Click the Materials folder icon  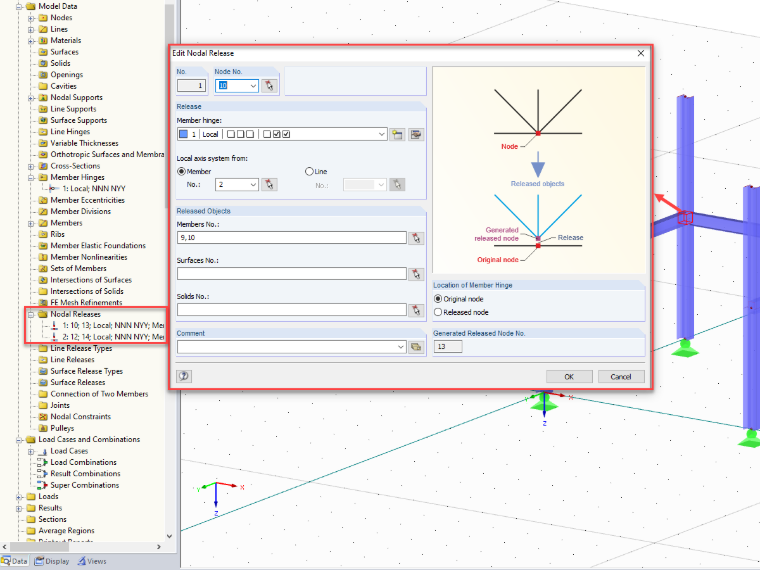click(43, 41)
